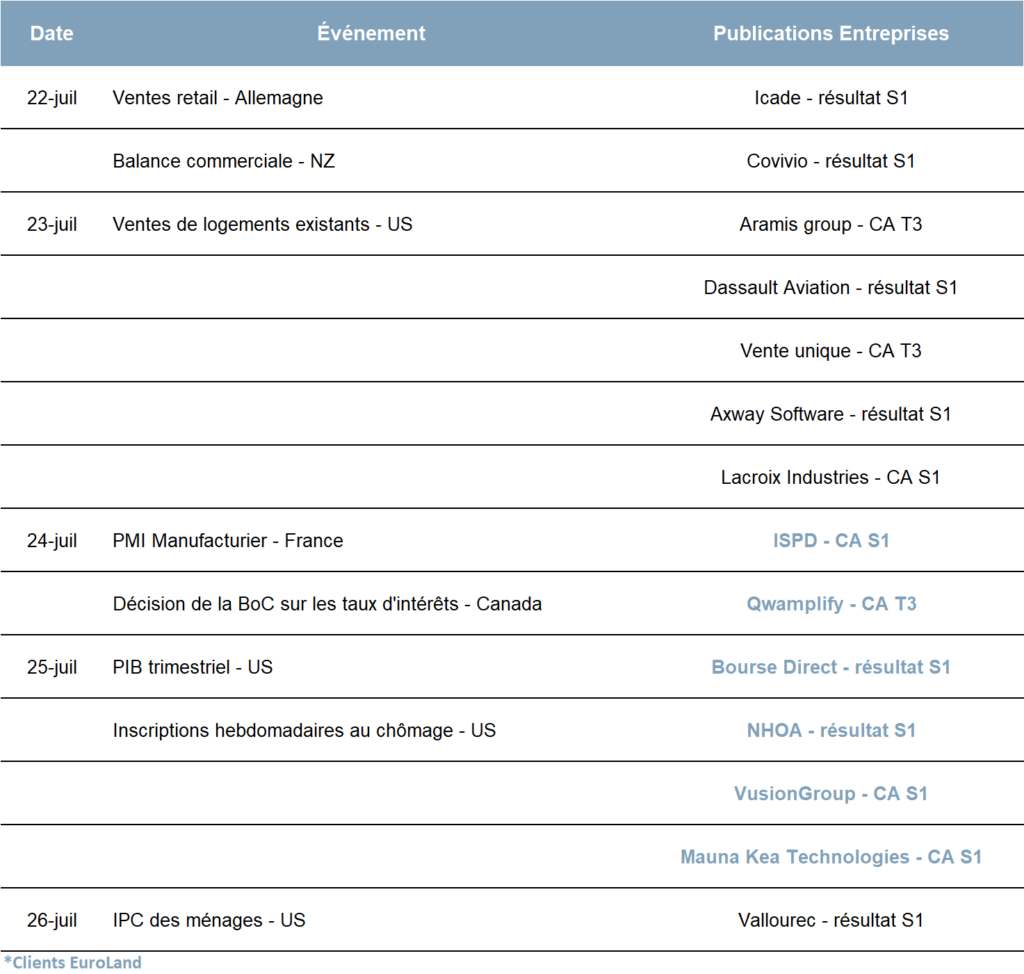Click the *Clients EuroLand footnote
The height and width of the screenshot is (974, 1024).
click(x=72, y=962)
